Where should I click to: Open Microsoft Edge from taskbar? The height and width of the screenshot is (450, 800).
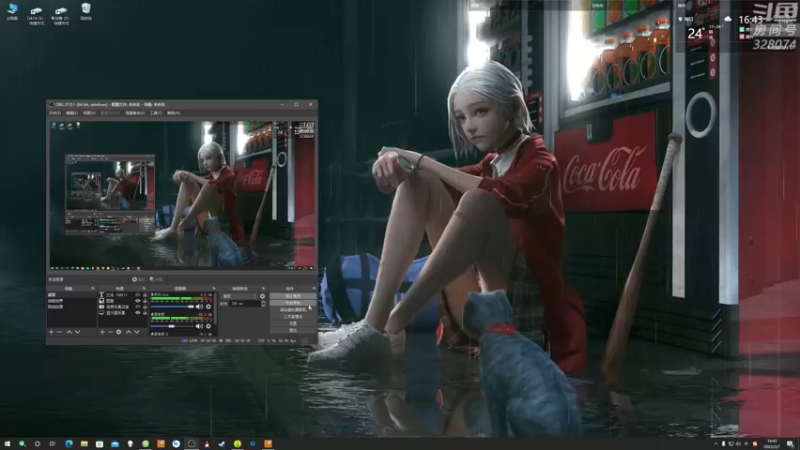click(x=69, y=444)
